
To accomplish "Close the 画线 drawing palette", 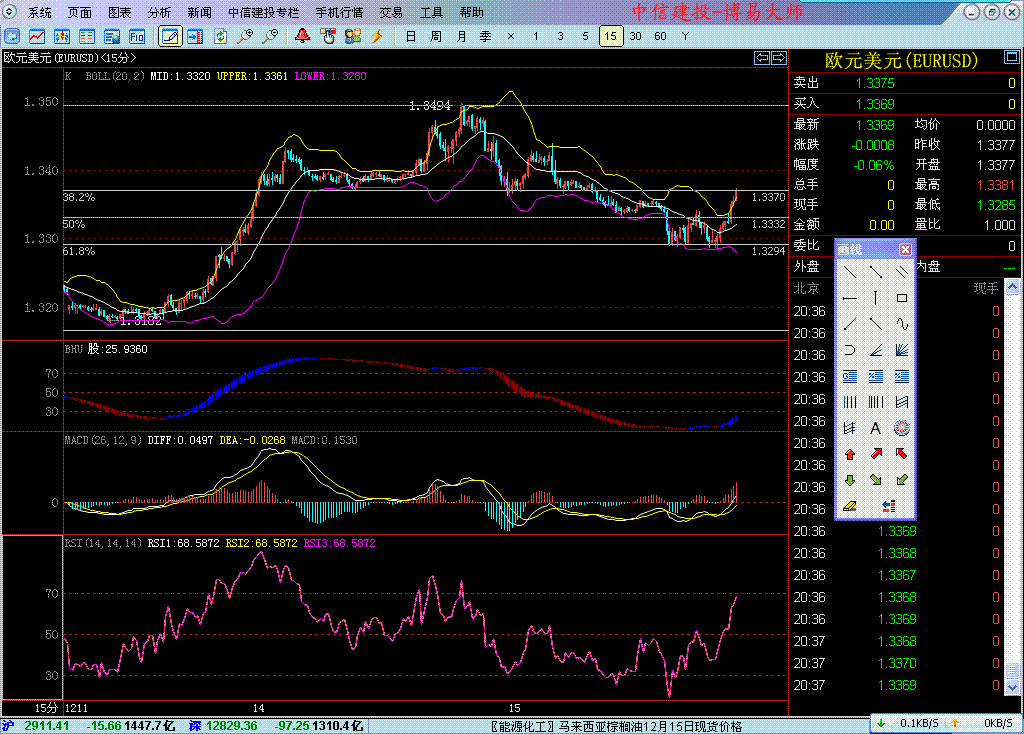I will [905, 249].
